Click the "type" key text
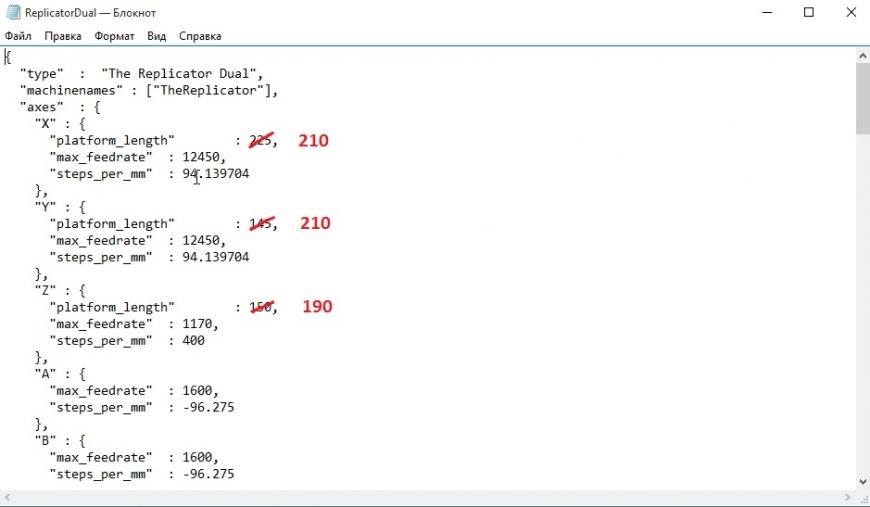 pos(42,74)
